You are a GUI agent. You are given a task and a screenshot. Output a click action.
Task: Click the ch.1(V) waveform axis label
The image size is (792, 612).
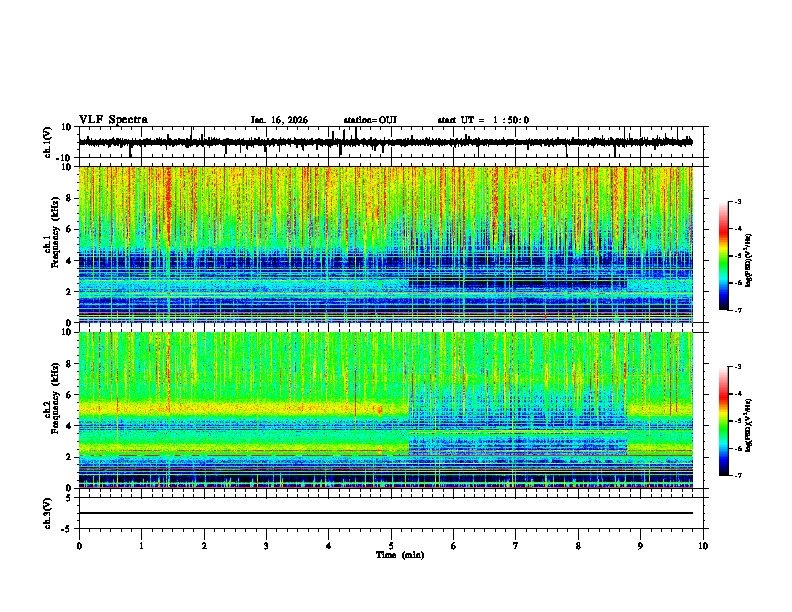(x=48, y=142)
